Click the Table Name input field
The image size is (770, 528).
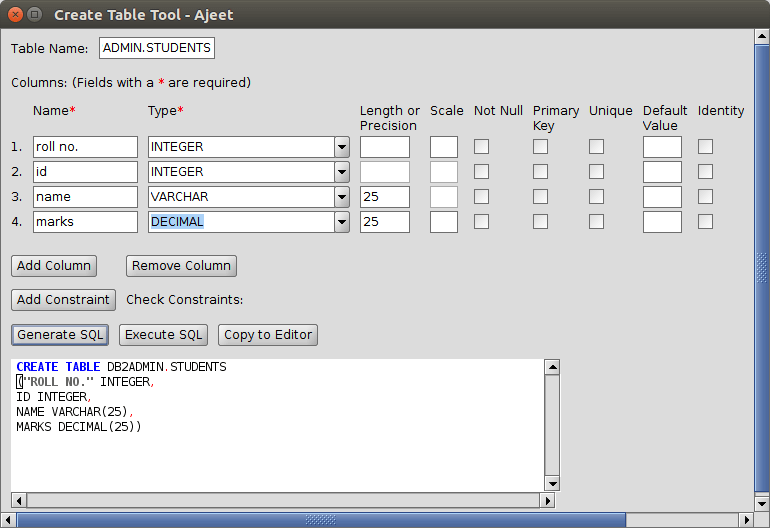[x=157, y=48]
